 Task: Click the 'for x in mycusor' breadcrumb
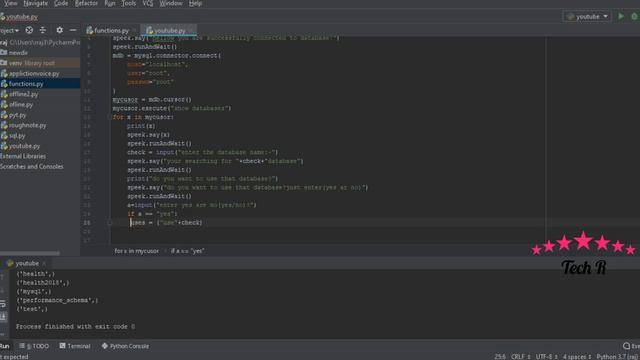136,251
